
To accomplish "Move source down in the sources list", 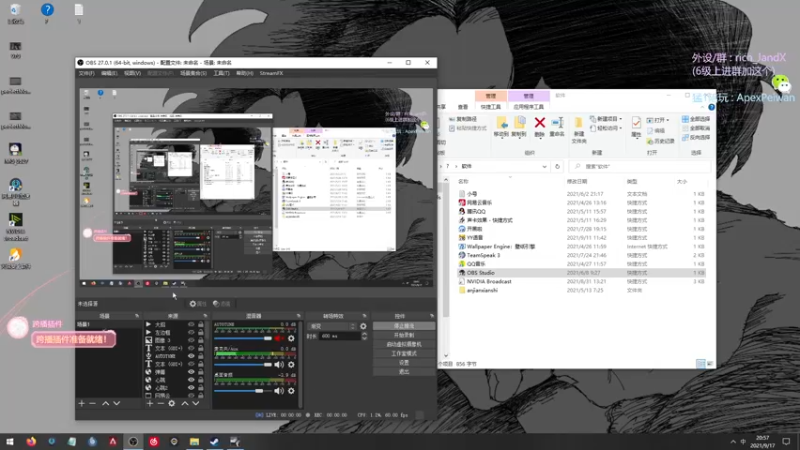I will click(195, 404).
